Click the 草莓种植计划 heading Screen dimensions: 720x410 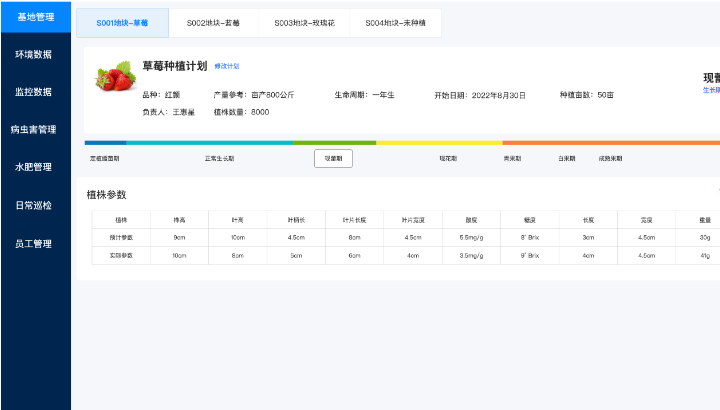[175, 66]
